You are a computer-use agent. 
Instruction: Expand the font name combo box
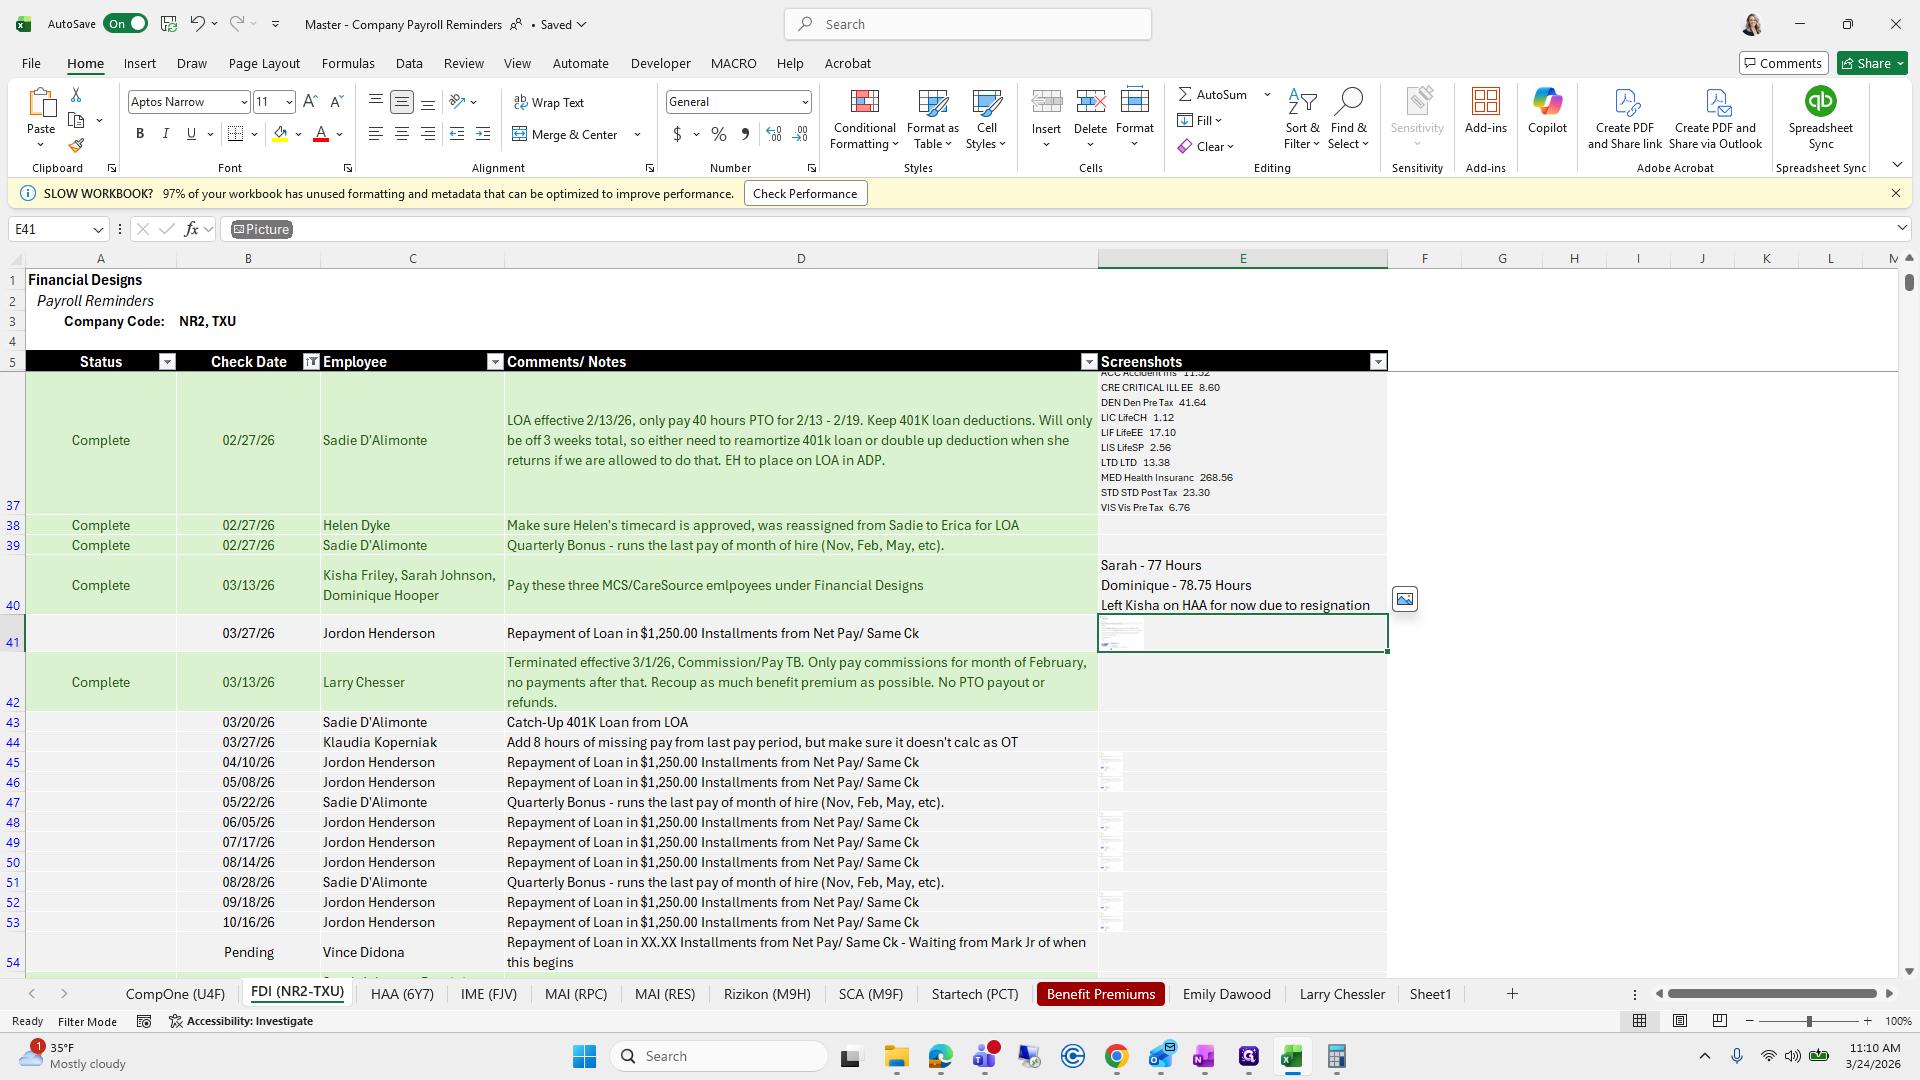243,102
